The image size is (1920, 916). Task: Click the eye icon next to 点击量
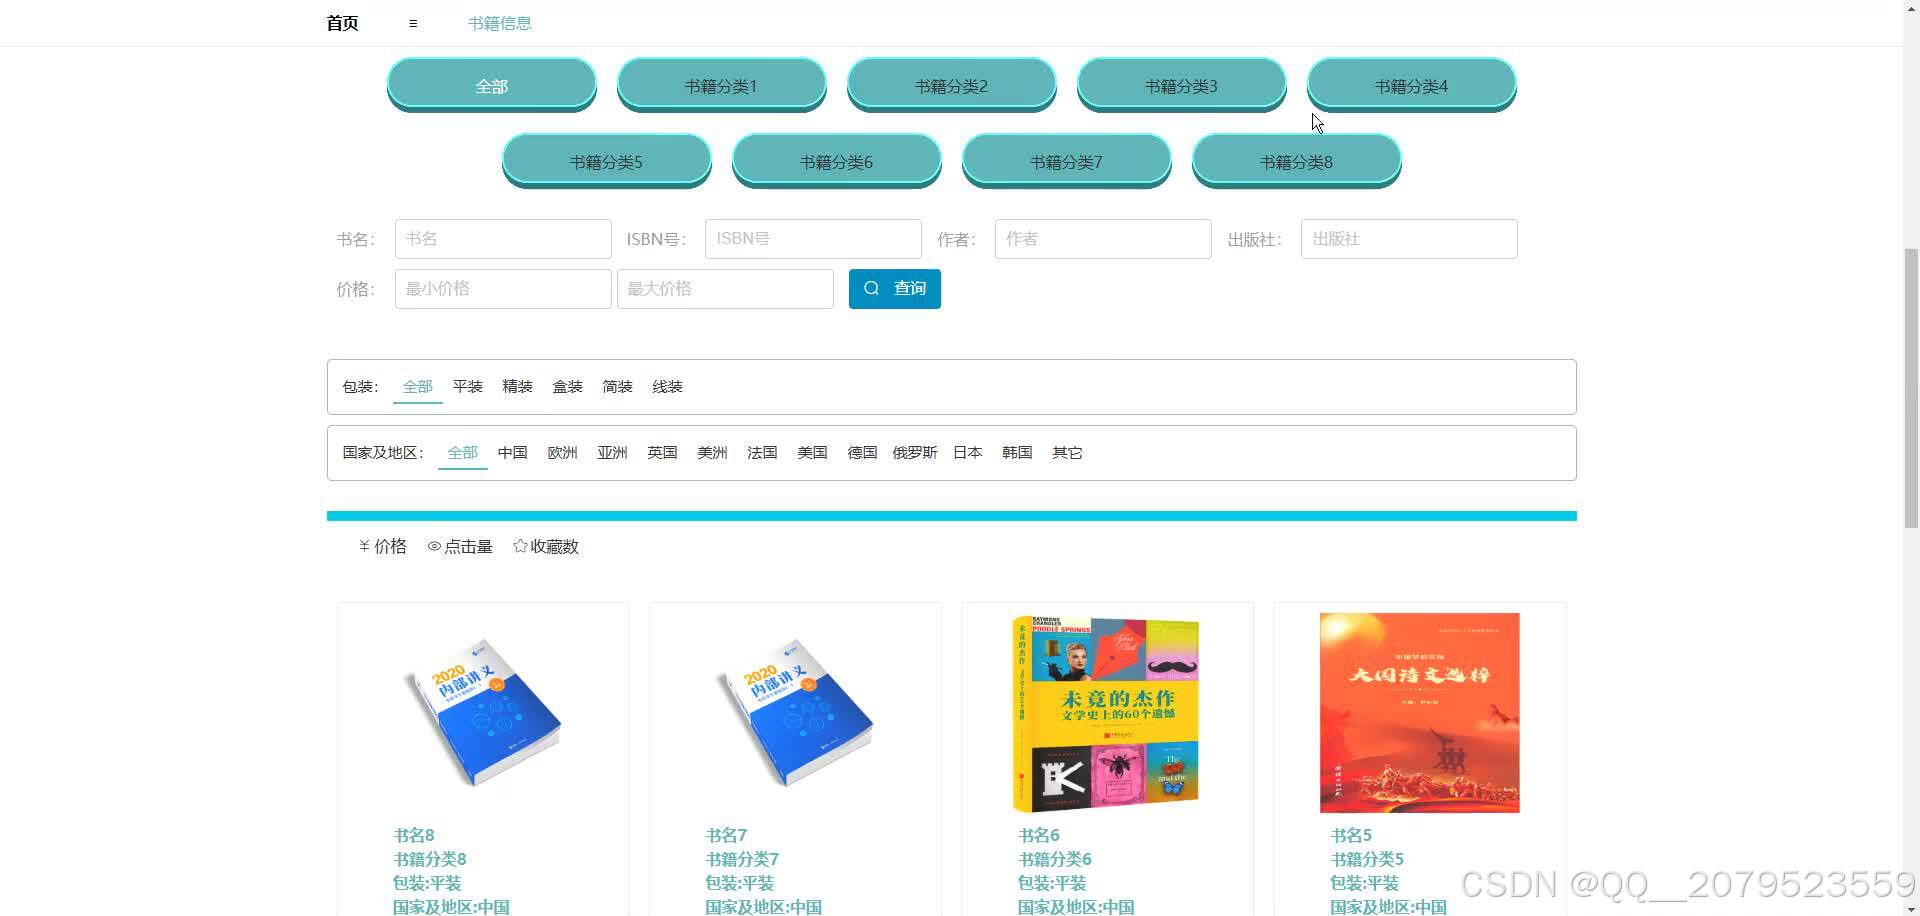point(434,546)
